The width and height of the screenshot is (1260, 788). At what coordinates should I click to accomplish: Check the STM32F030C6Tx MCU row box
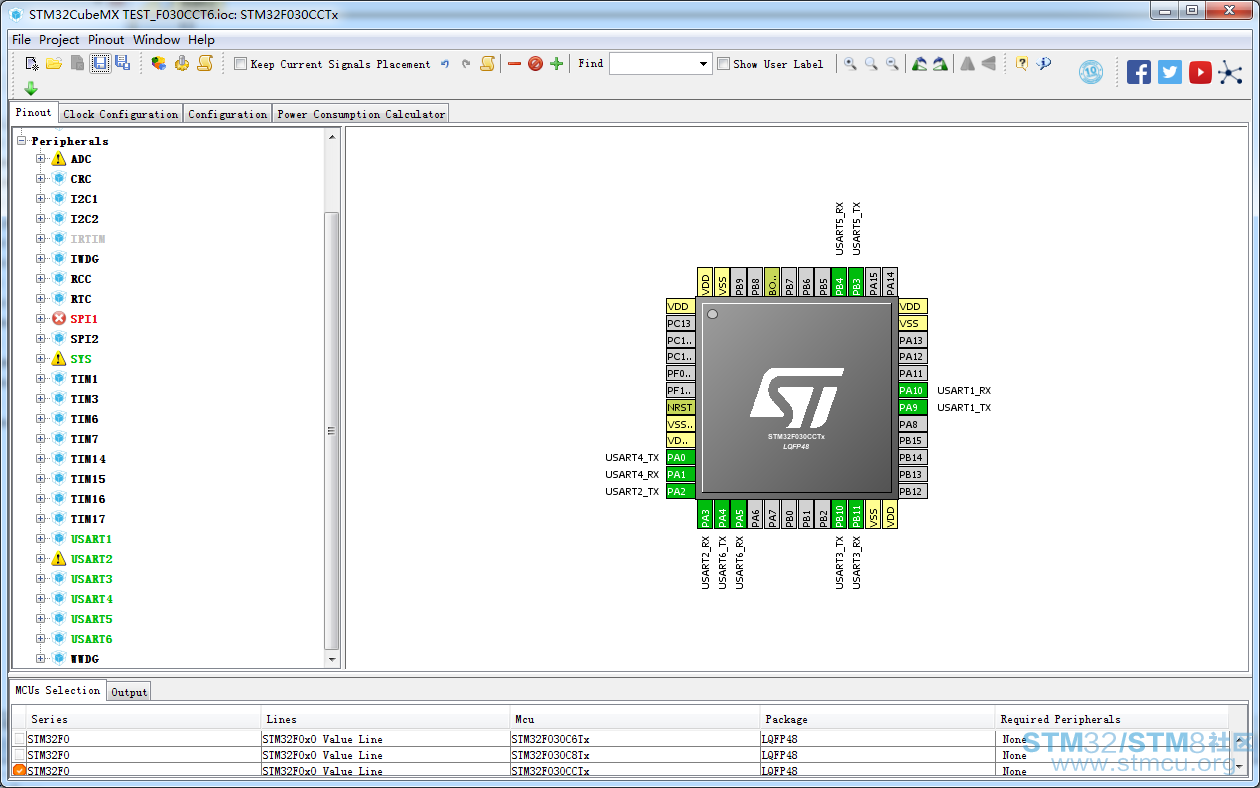(x=20, y=739)
